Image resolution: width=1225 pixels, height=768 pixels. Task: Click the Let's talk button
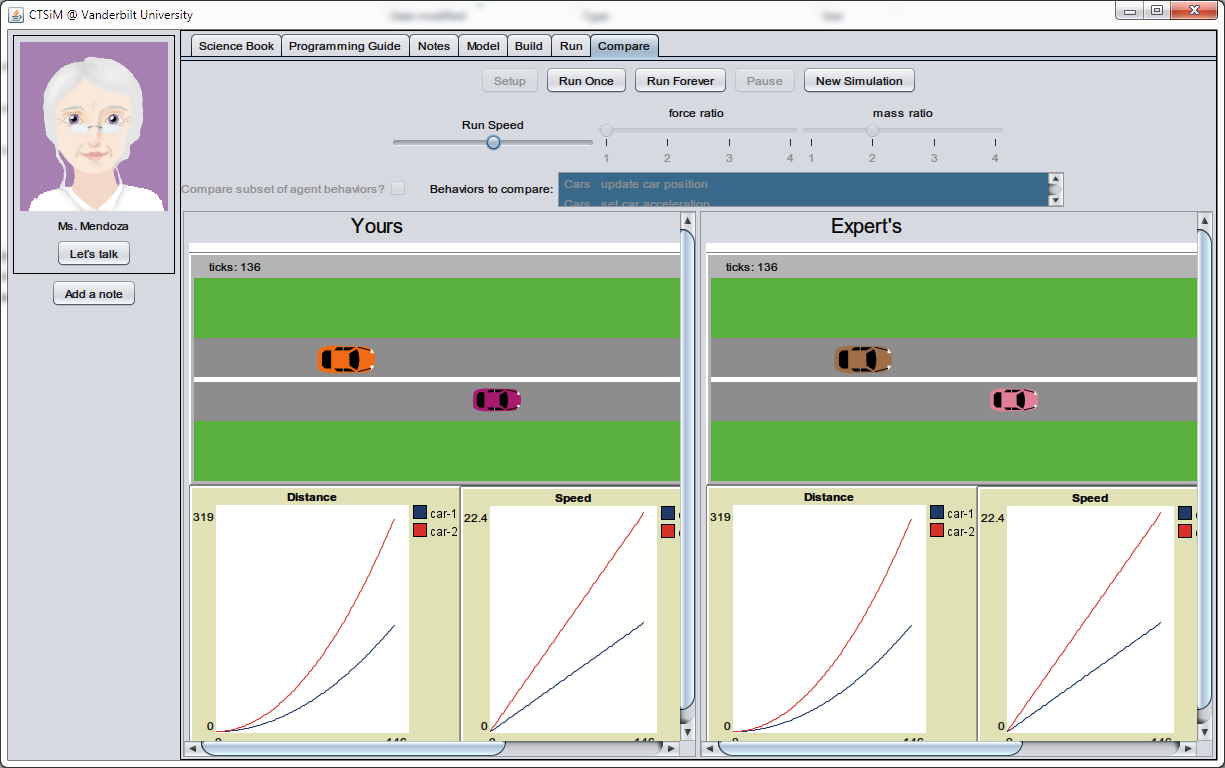[93, 253]
